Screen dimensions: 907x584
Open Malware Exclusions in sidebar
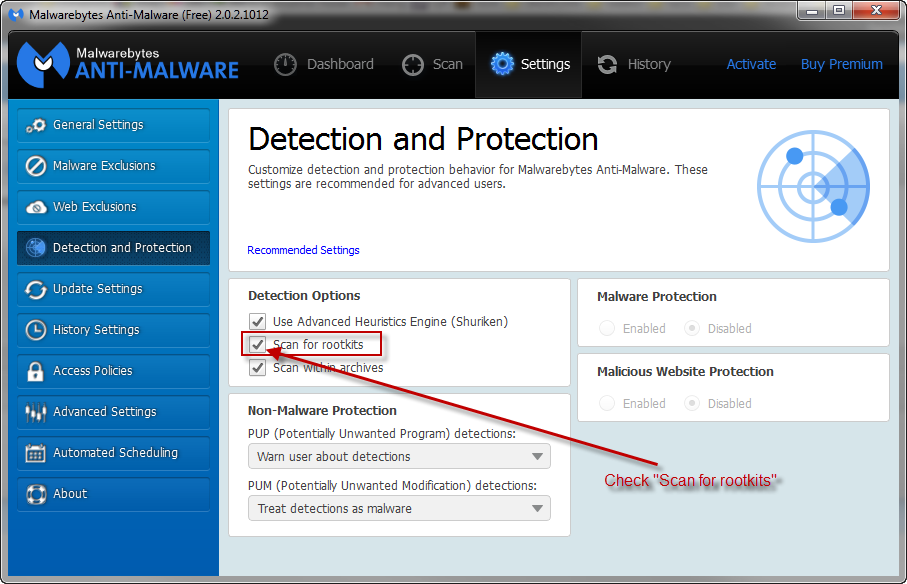tap(113, 166)
